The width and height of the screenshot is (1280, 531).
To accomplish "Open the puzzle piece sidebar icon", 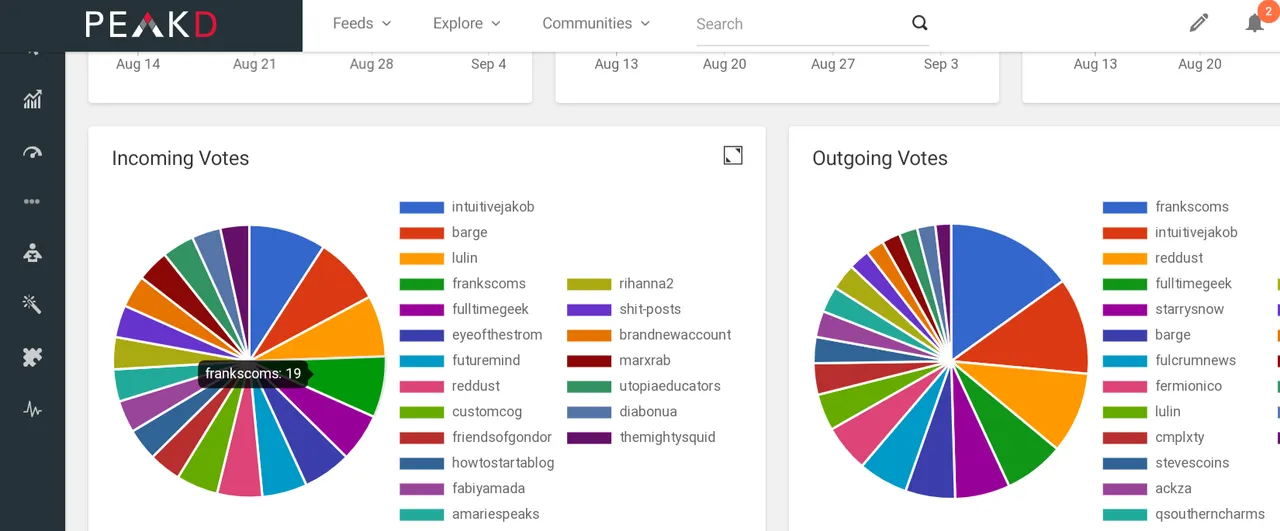I will point(32,357).
